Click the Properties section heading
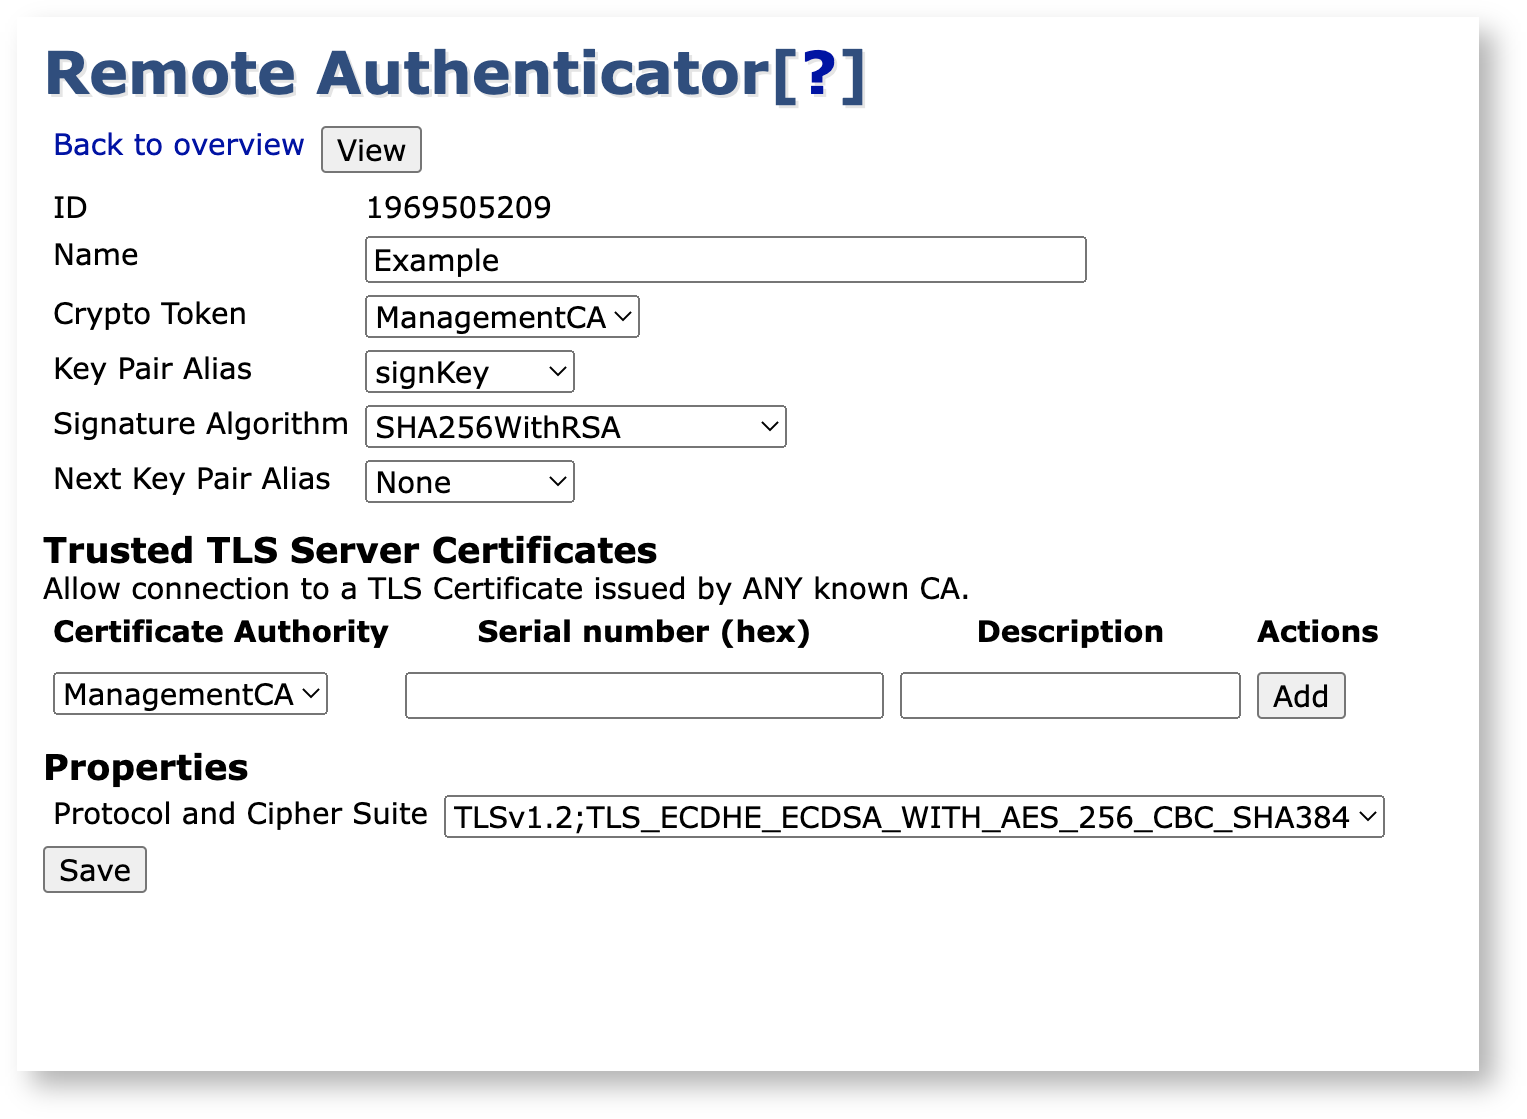 (x=145, y=767)
